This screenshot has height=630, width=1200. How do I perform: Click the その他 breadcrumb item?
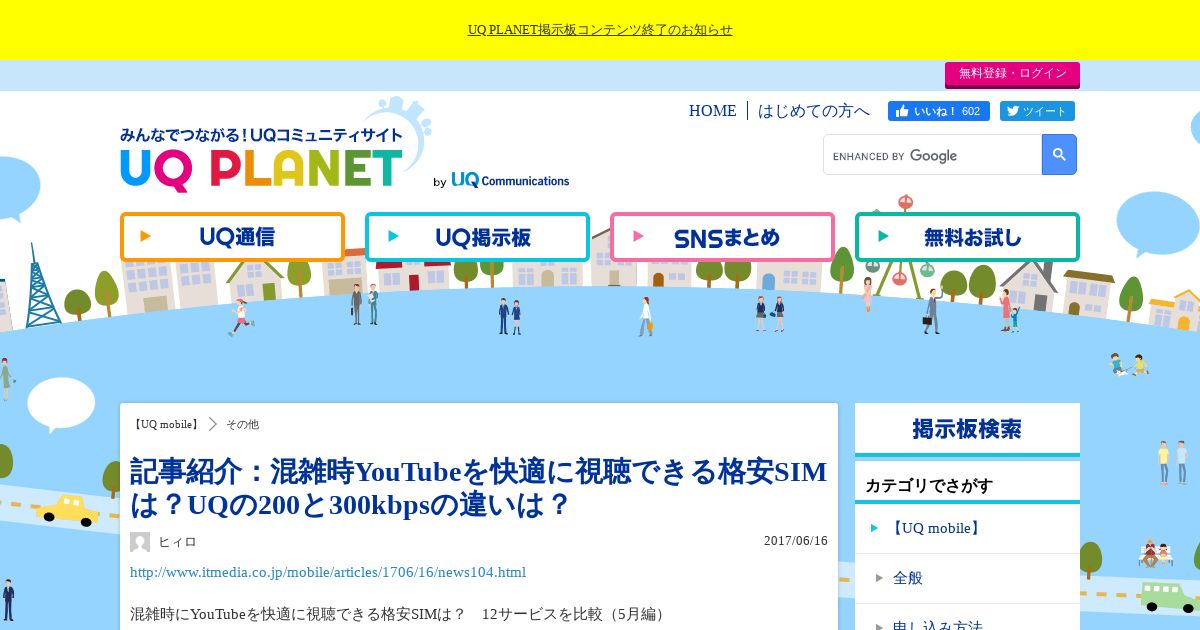tap(242, 424)
